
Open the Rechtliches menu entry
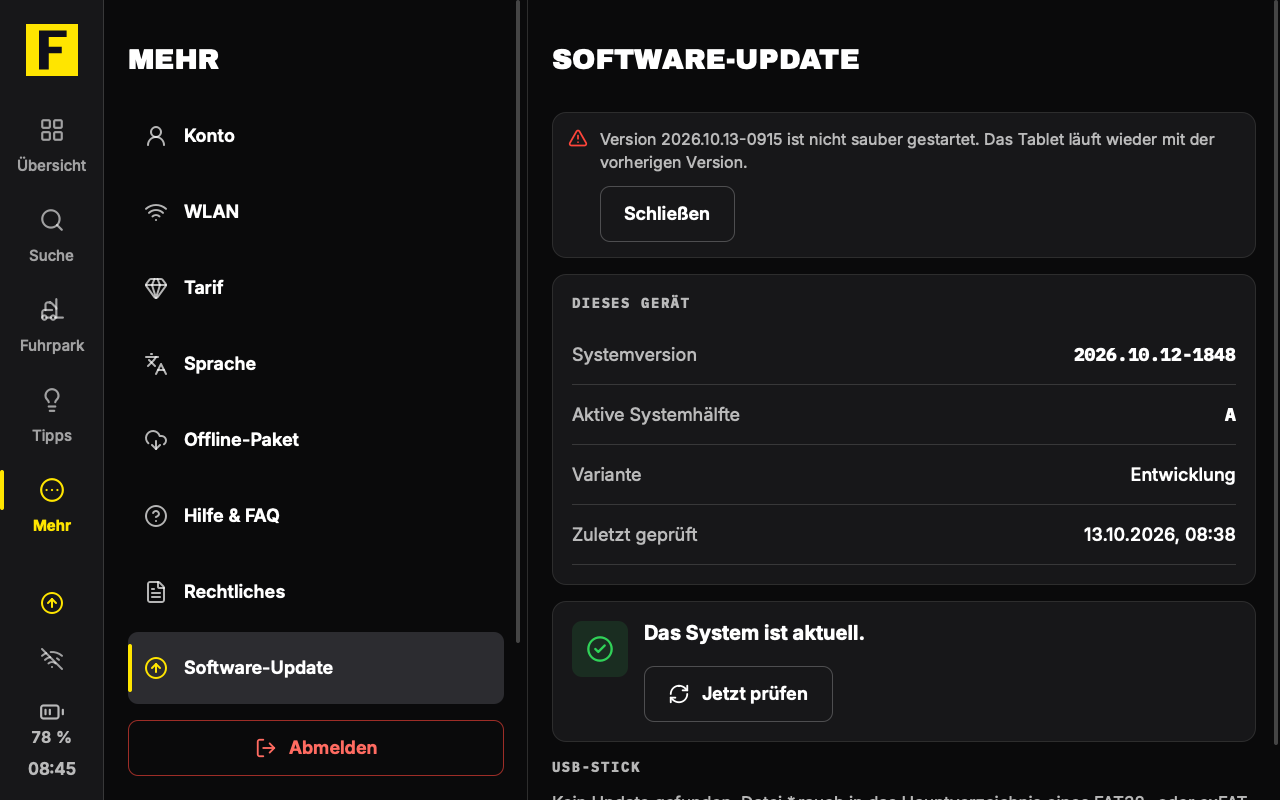pyautogui.click(x=316, y=592)
